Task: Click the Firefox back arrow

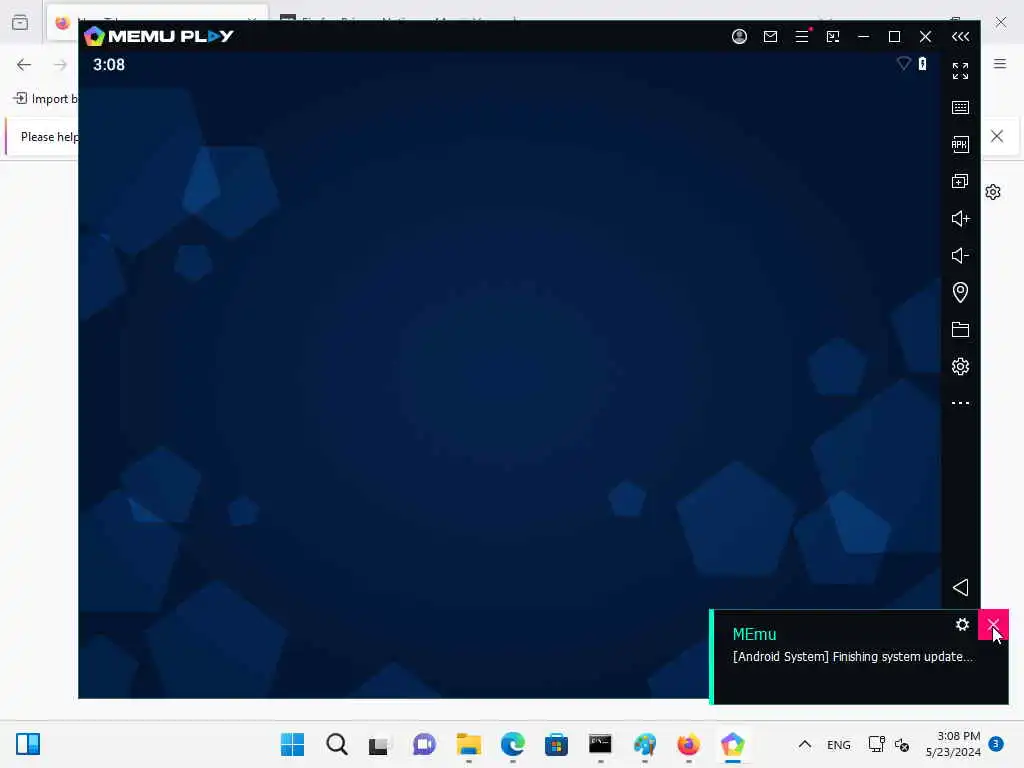Action: click(24, 64)
